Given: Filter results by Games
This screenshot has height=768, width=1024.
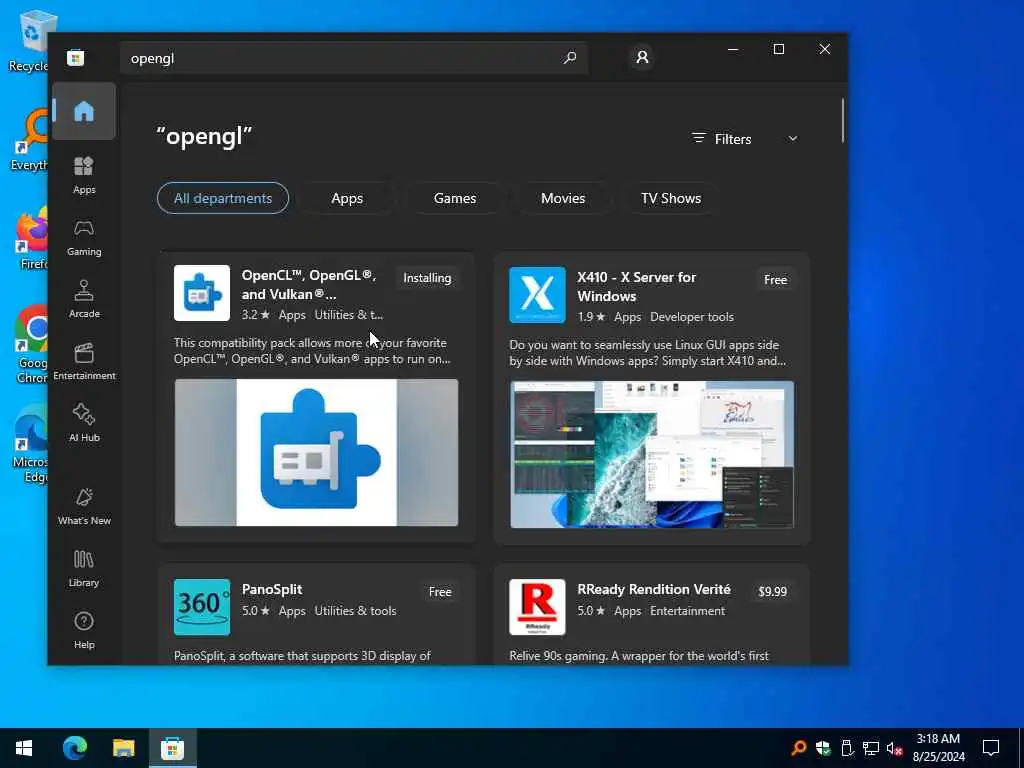Looking at the screenshot, I should [x=455, y=198].
